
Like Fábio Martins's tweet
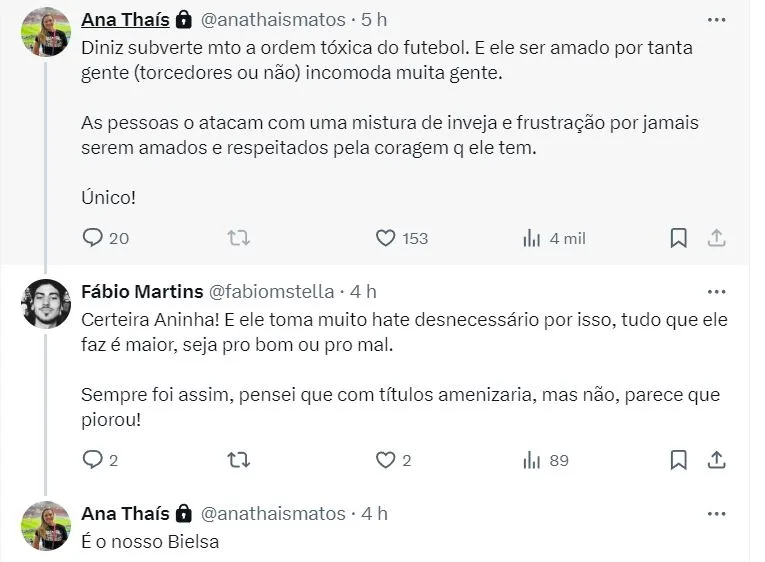(386, 460)
